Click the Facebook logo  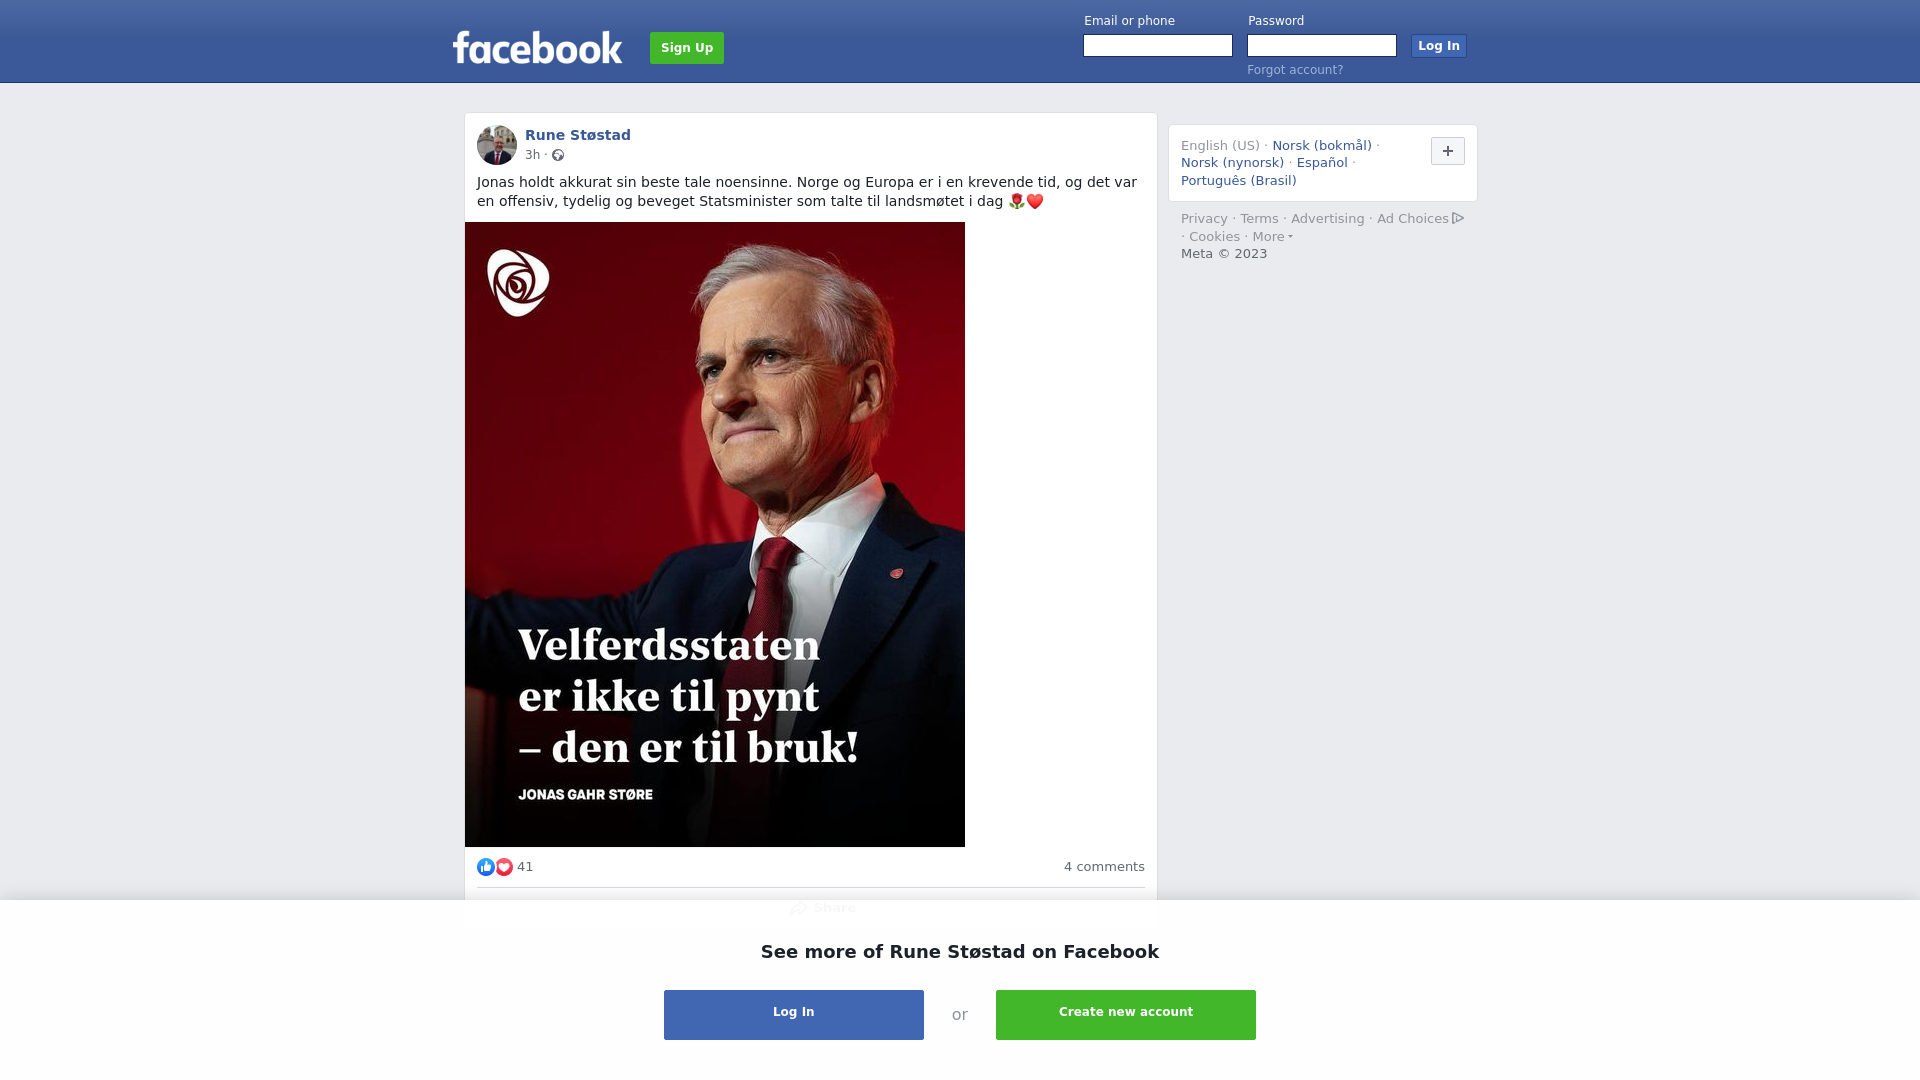[537, 47]
